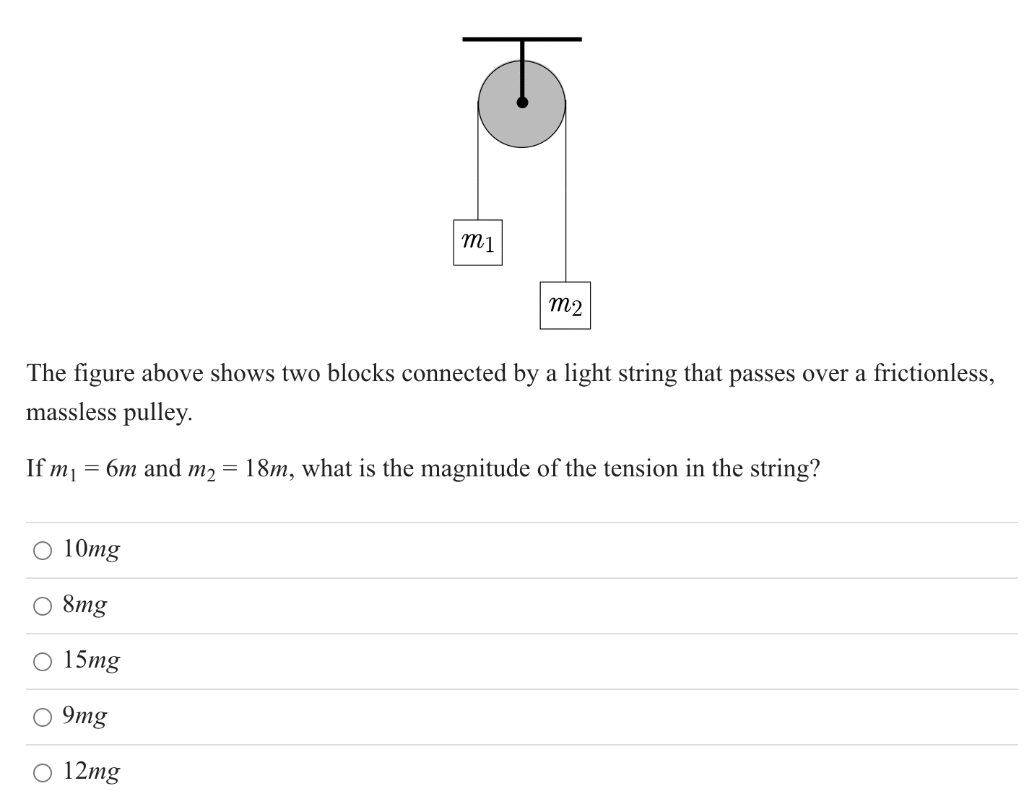Click the 'The figure above shows' paragraph

pos(511,392)
